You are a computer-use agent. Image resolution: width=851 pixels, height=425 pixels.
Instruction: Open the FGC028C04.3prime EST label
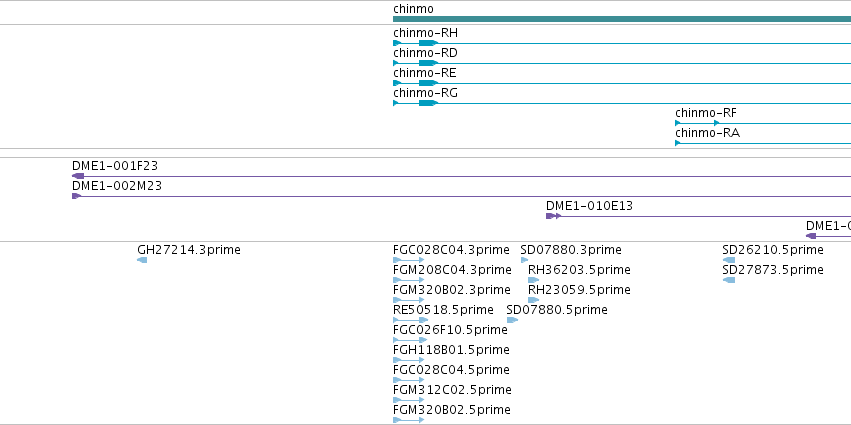451,250
